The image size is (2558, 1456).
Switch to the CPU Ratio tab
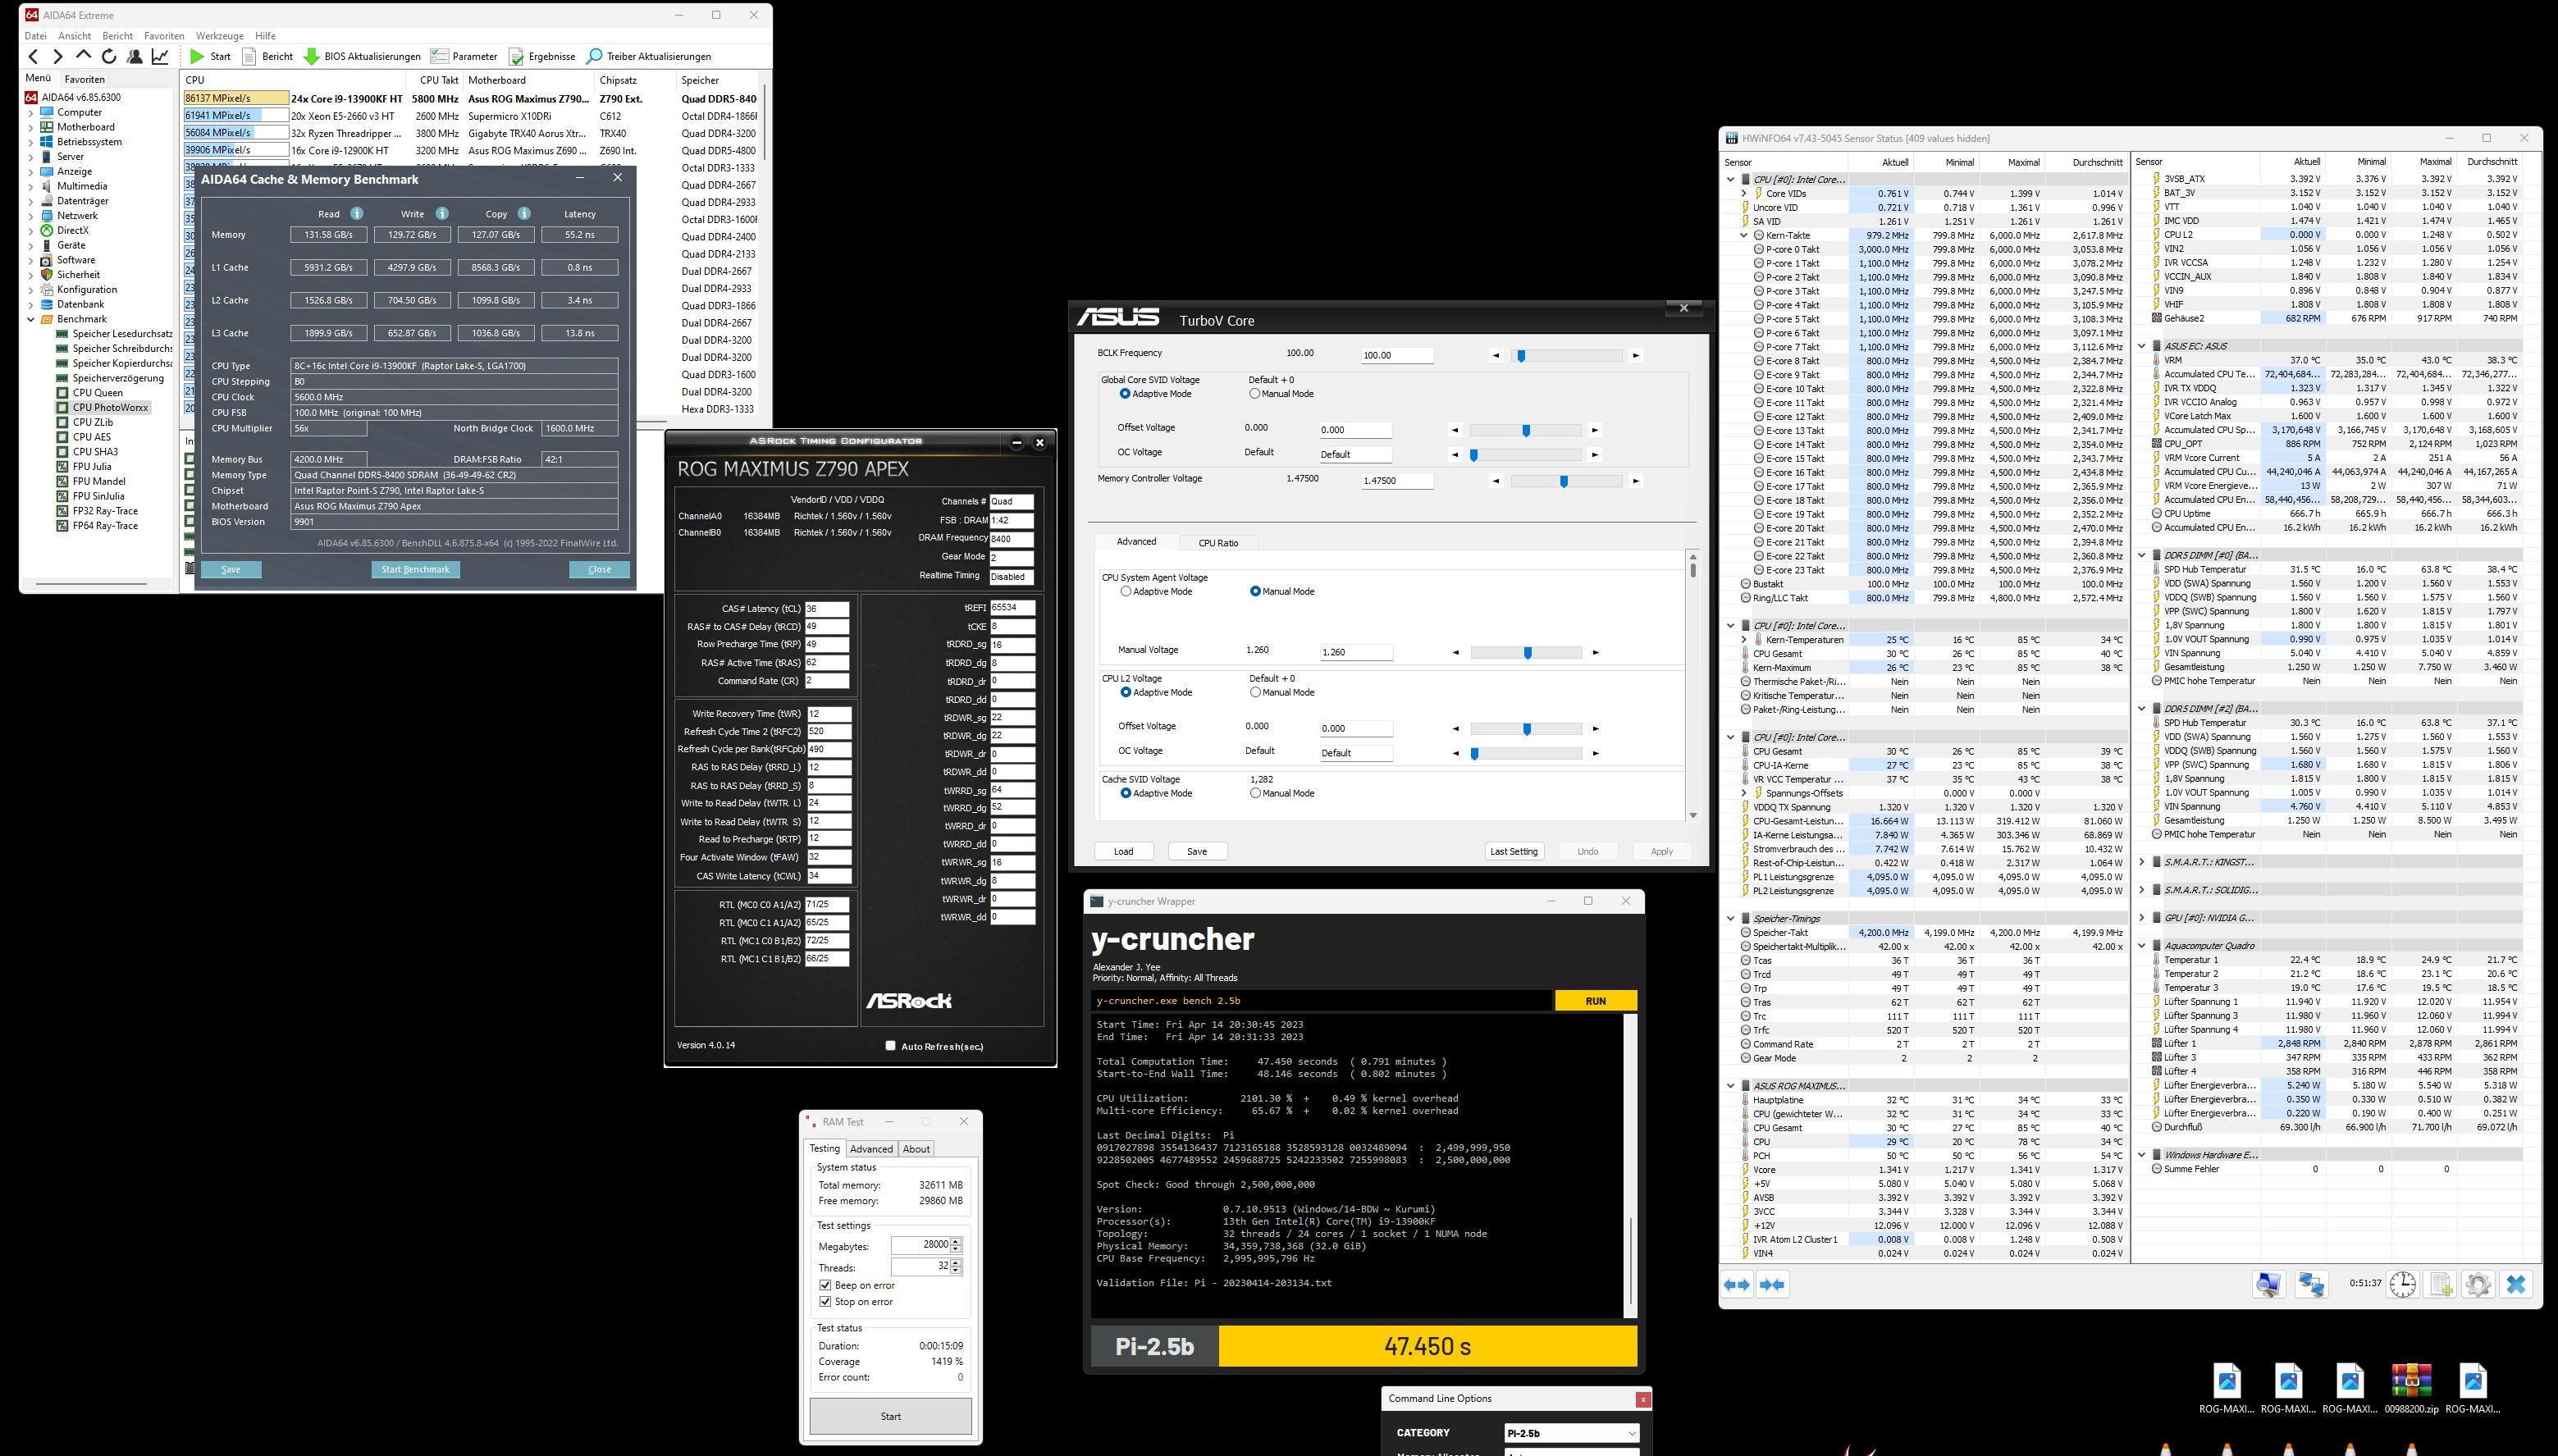[1217, 543]
